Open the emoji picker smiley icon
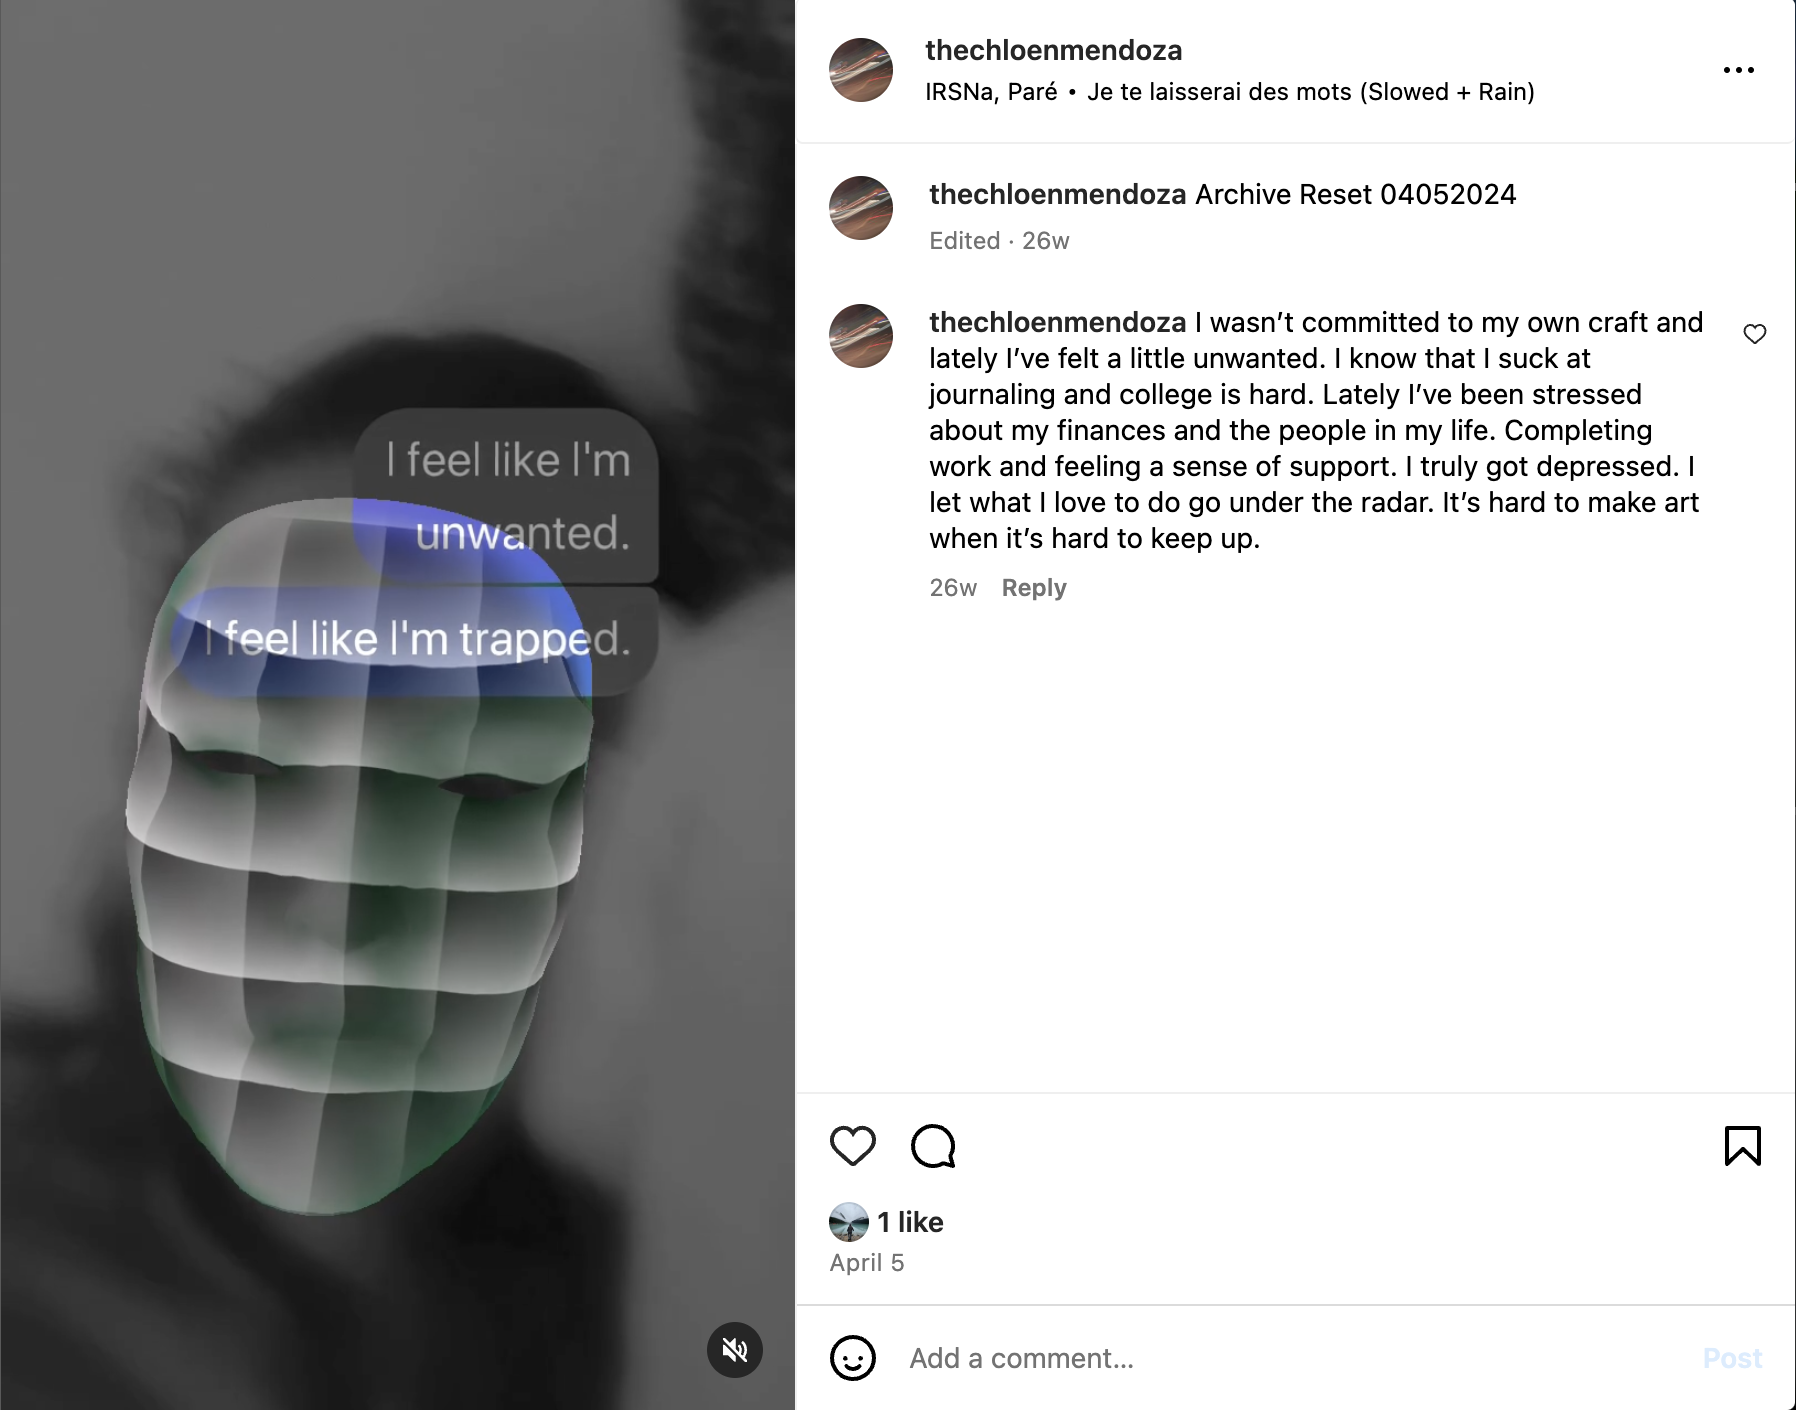Viewport: 1796px width, 1410px height. [853, 1358]
